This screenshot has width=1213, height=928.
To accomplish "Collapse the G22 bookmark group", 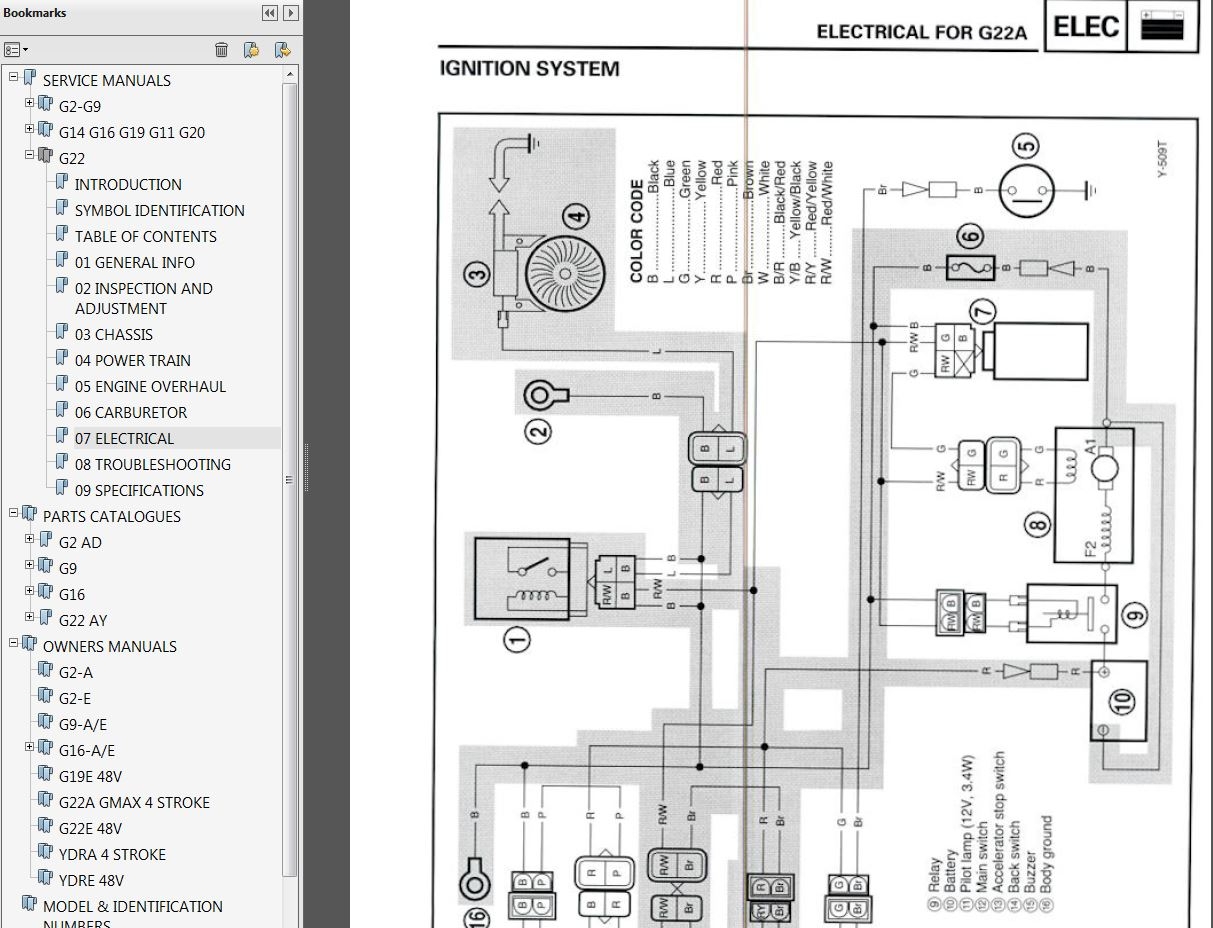I will tap(30, 155).
